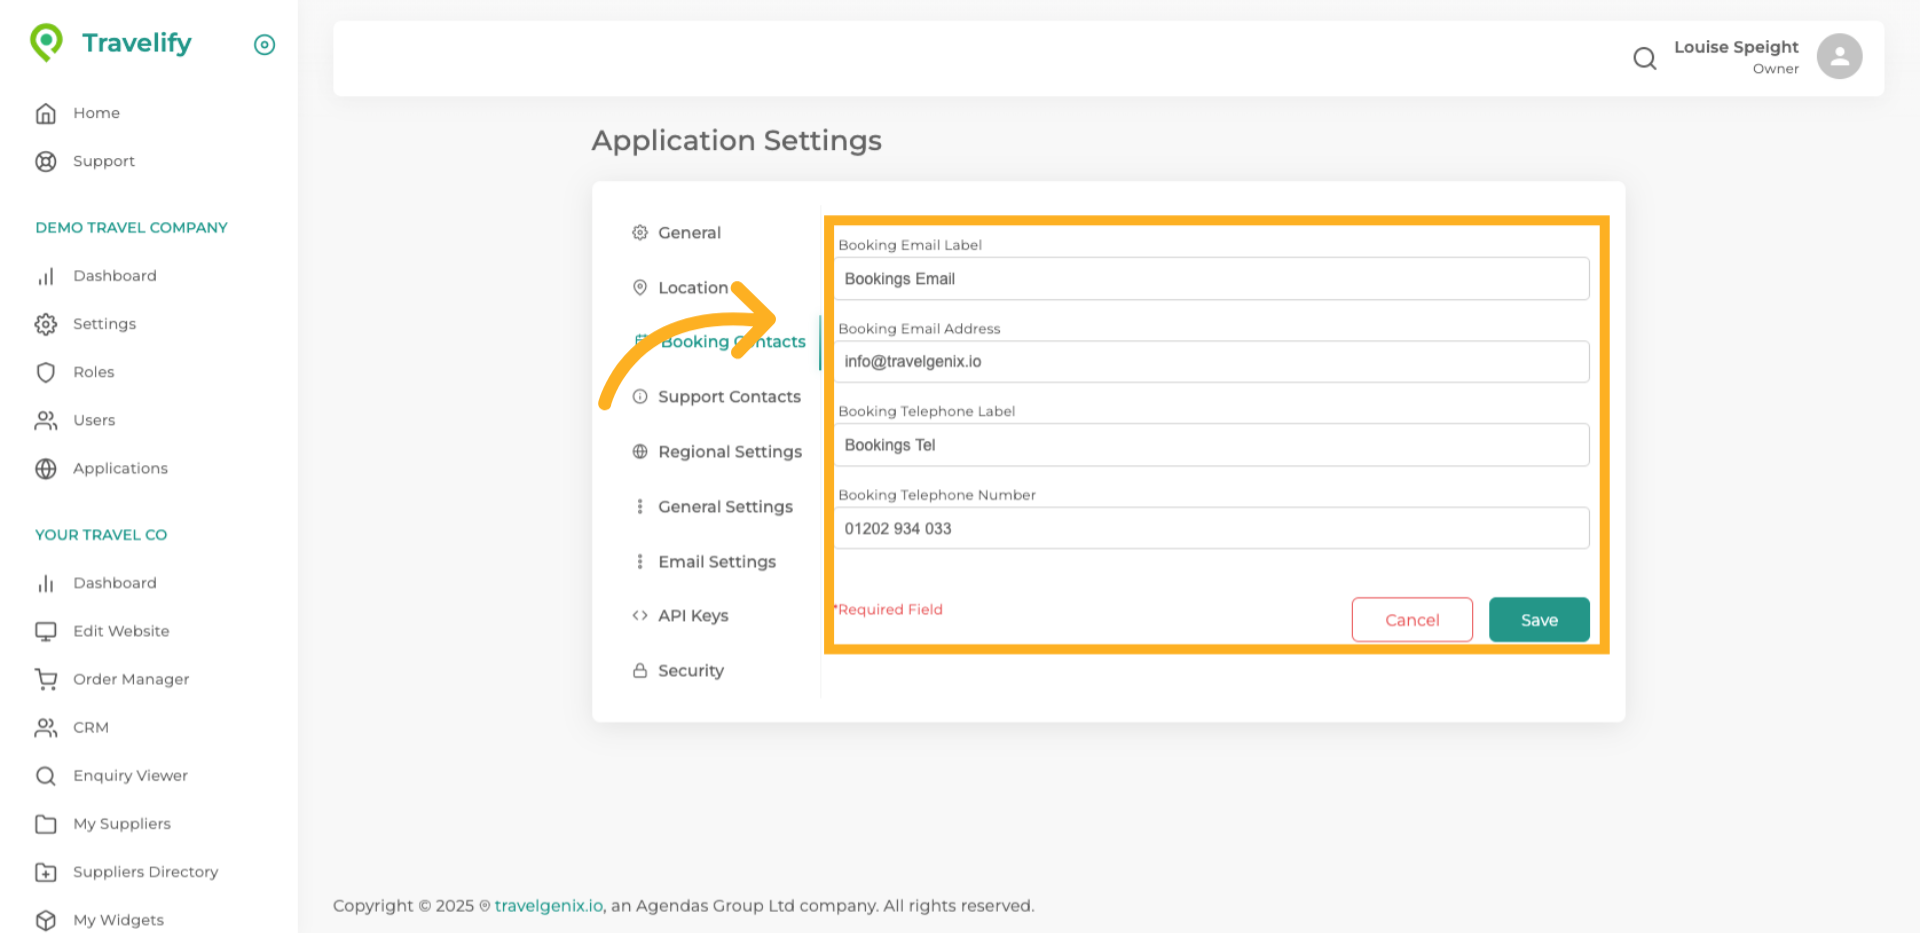This screenshot has width=1920, height=933.
Task: Click the search magnifier icon in header
Action: [x=1644, y=59]
